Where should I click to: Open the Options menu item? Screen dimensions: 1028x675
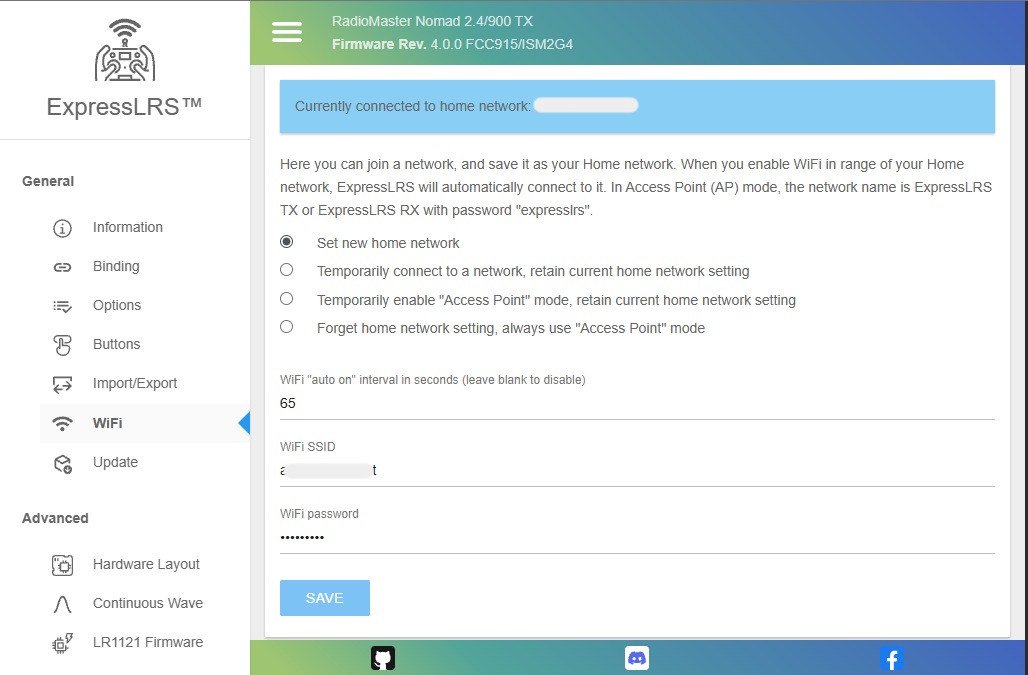pyautogui.click(x=117, y=306)
